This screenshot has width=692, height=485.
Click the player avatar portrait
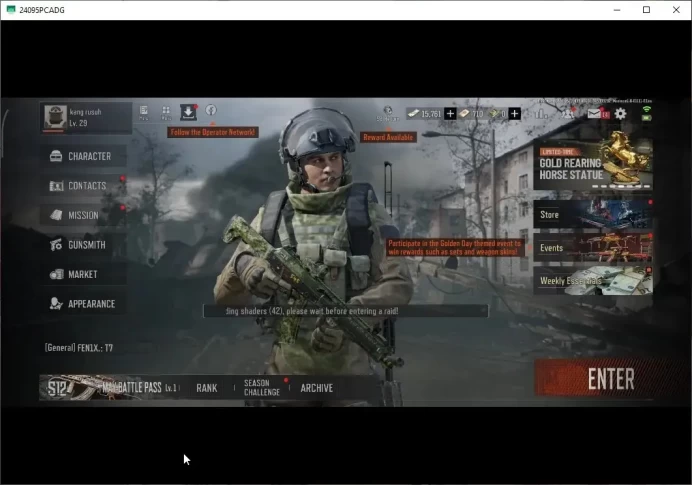coord(56,117)
